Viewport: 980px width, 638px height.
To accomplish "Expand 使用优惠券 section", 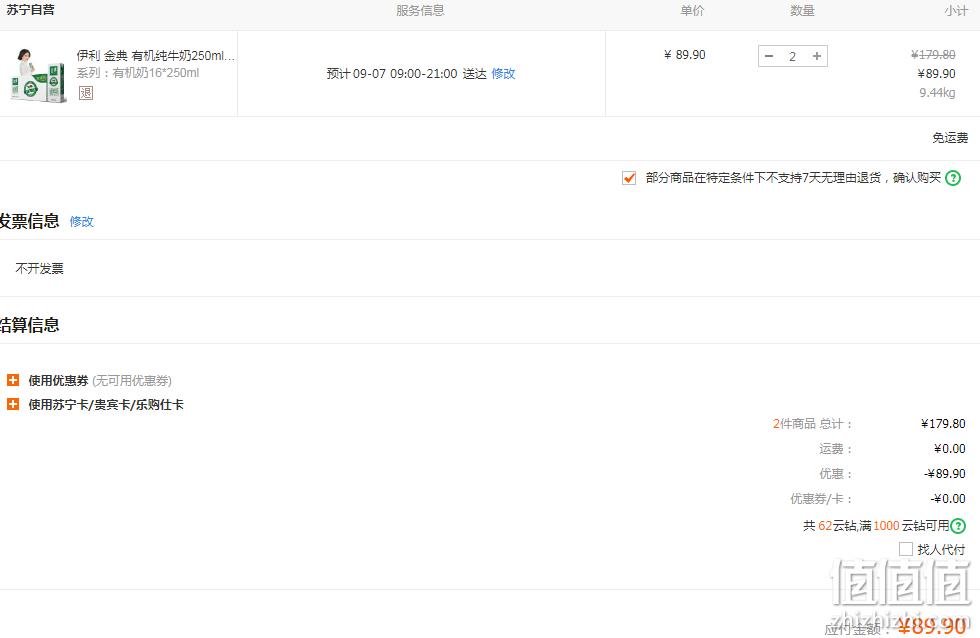I will pos(12,380).
